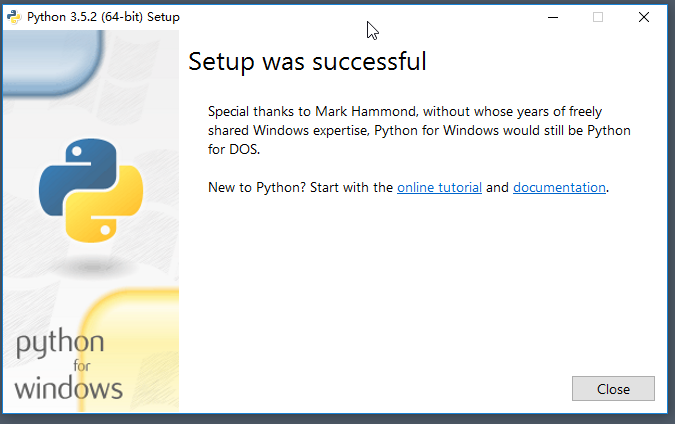675x424 pixels.
Task: Click the word "python" in sidebar banner
Action: pos(60,346)
